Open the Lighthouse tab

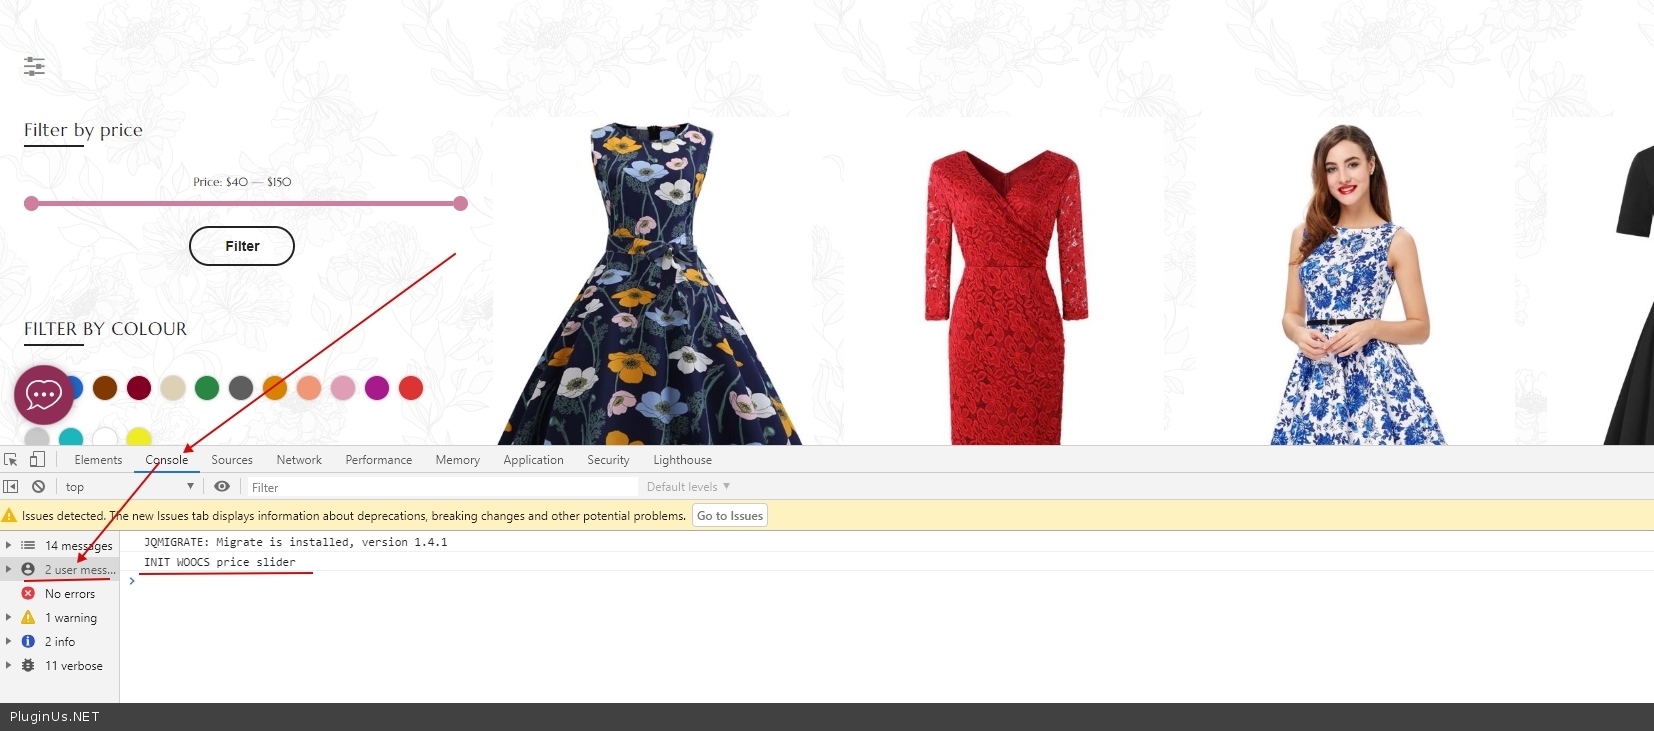point(683,460)
